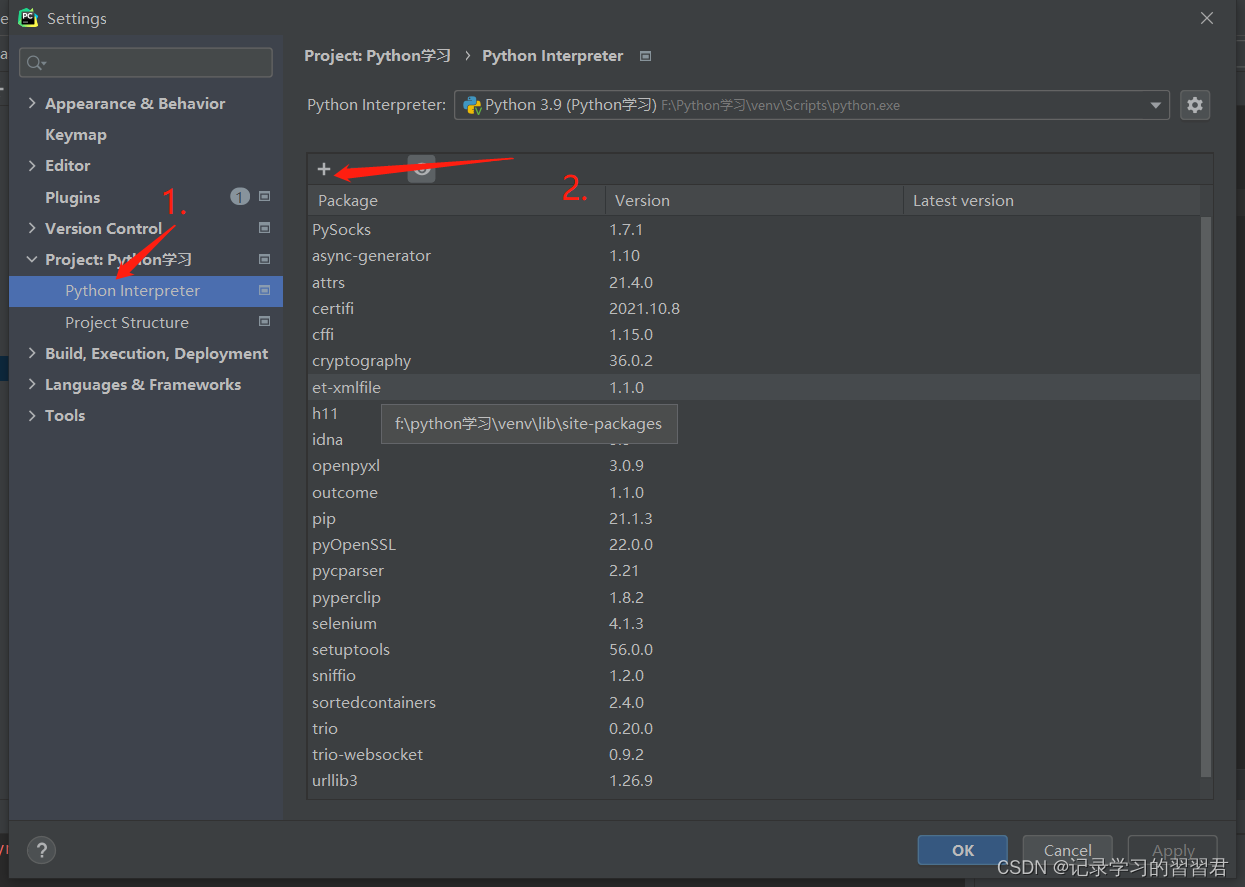Expand the Tools section
This screenshot has width=1245, height=887.
tap(32, 415)
